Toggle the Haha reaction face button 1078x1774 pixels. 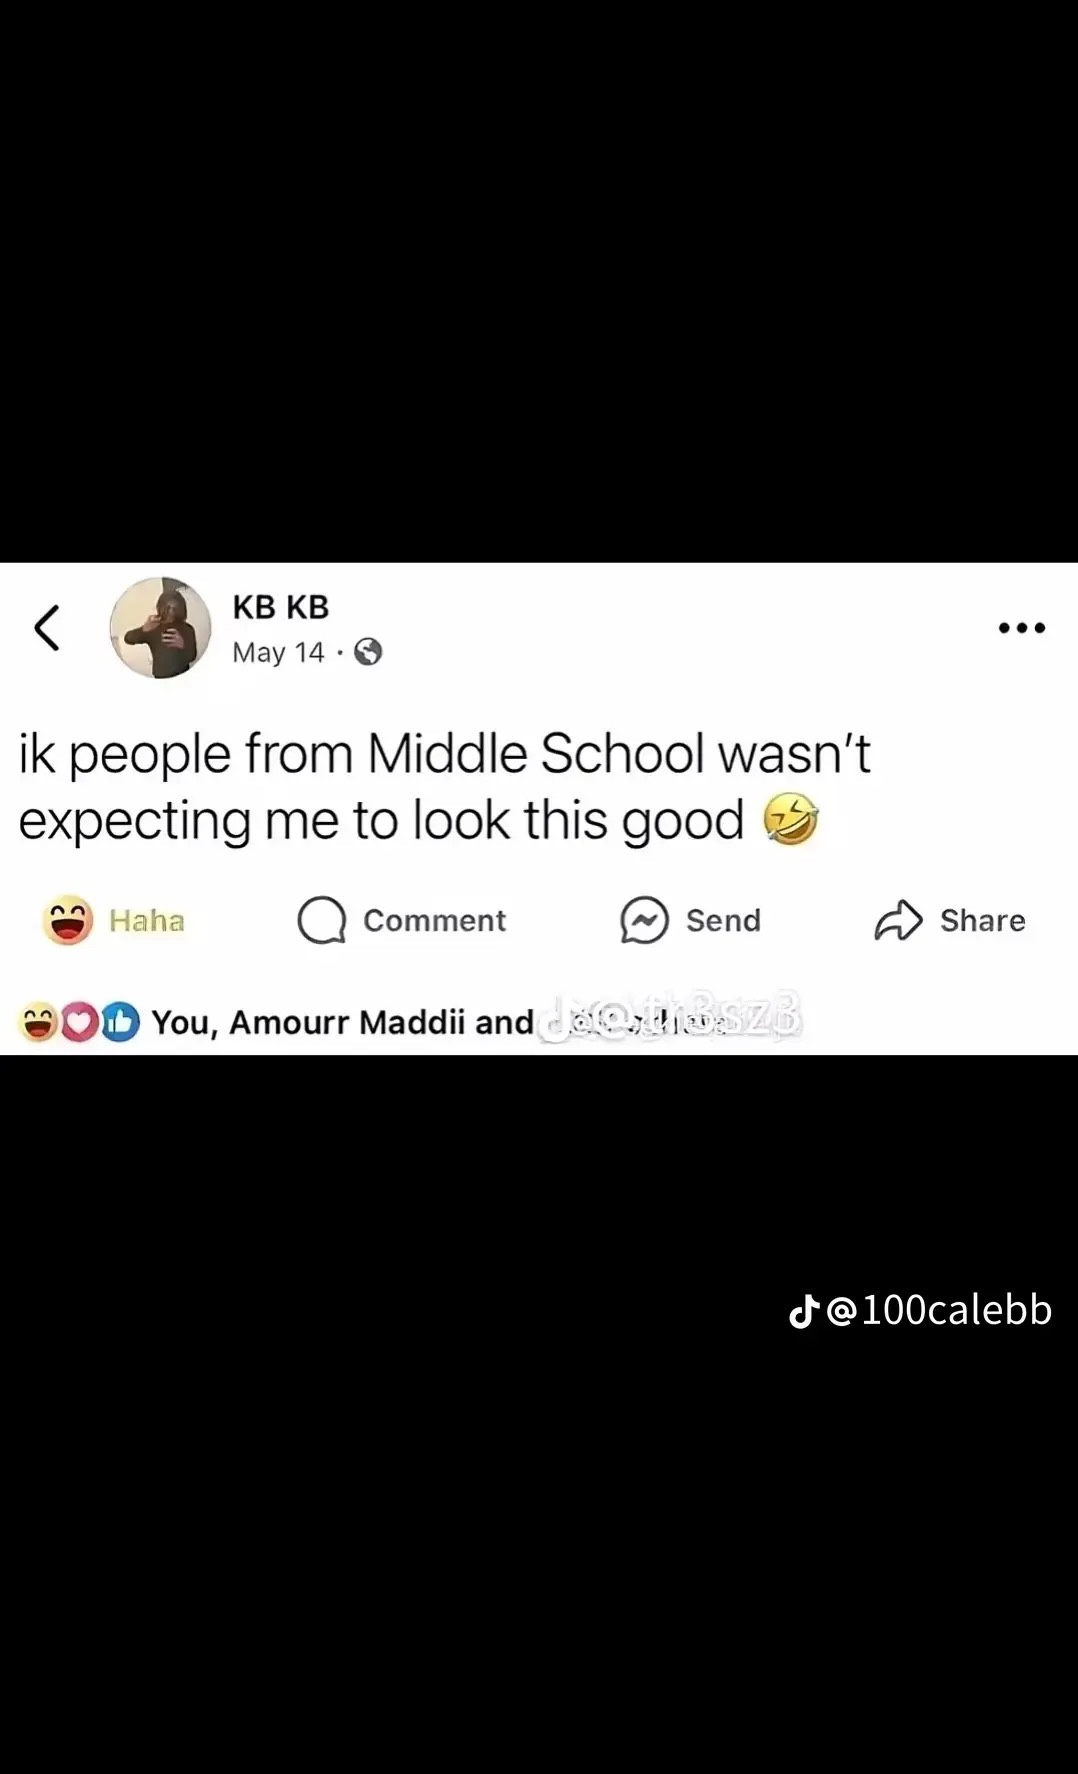tap(68, 920)
